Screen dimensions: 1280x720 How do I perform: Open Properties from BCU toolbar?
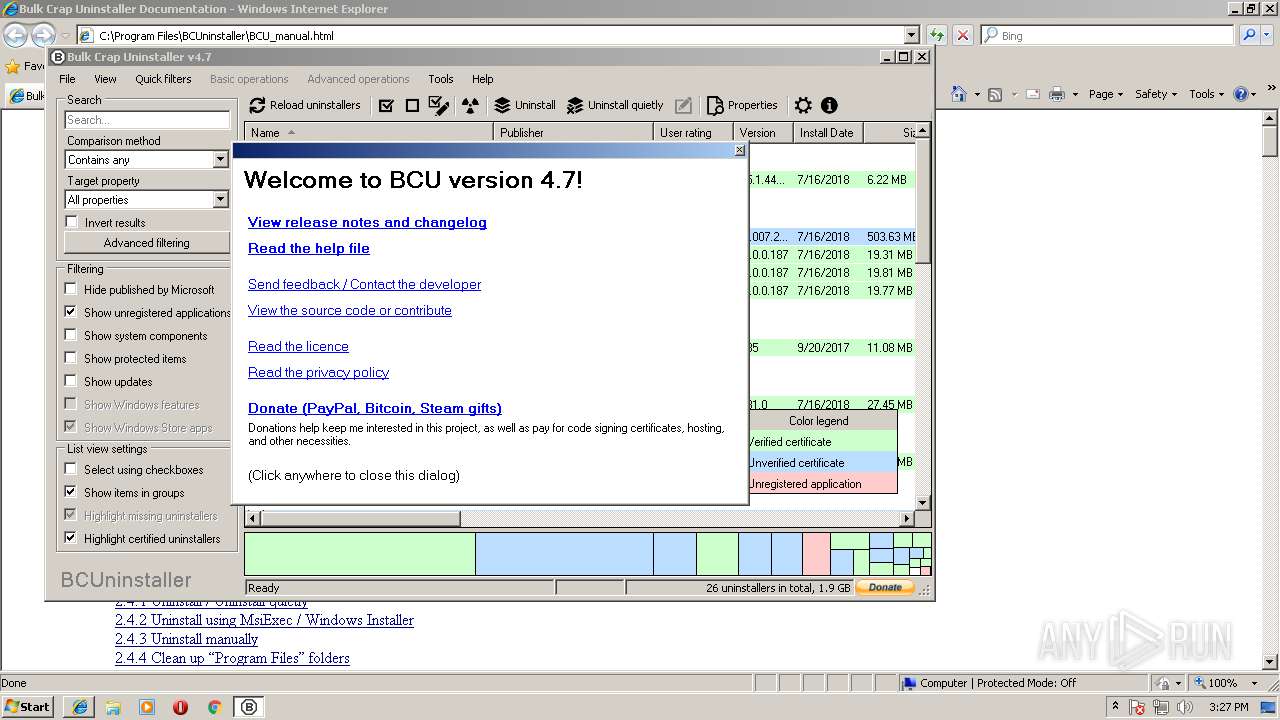[x=742, y=105]
